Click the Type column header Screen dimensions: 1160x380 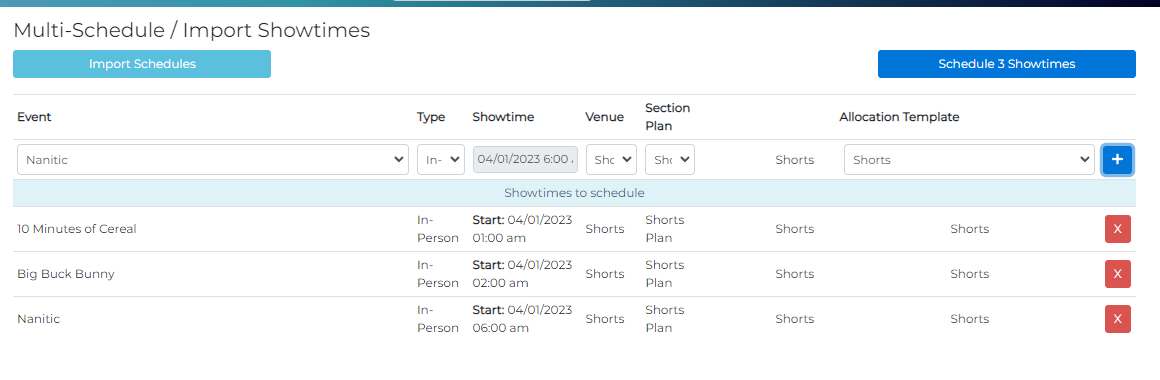pyautogui.click(x=431, y=117)
